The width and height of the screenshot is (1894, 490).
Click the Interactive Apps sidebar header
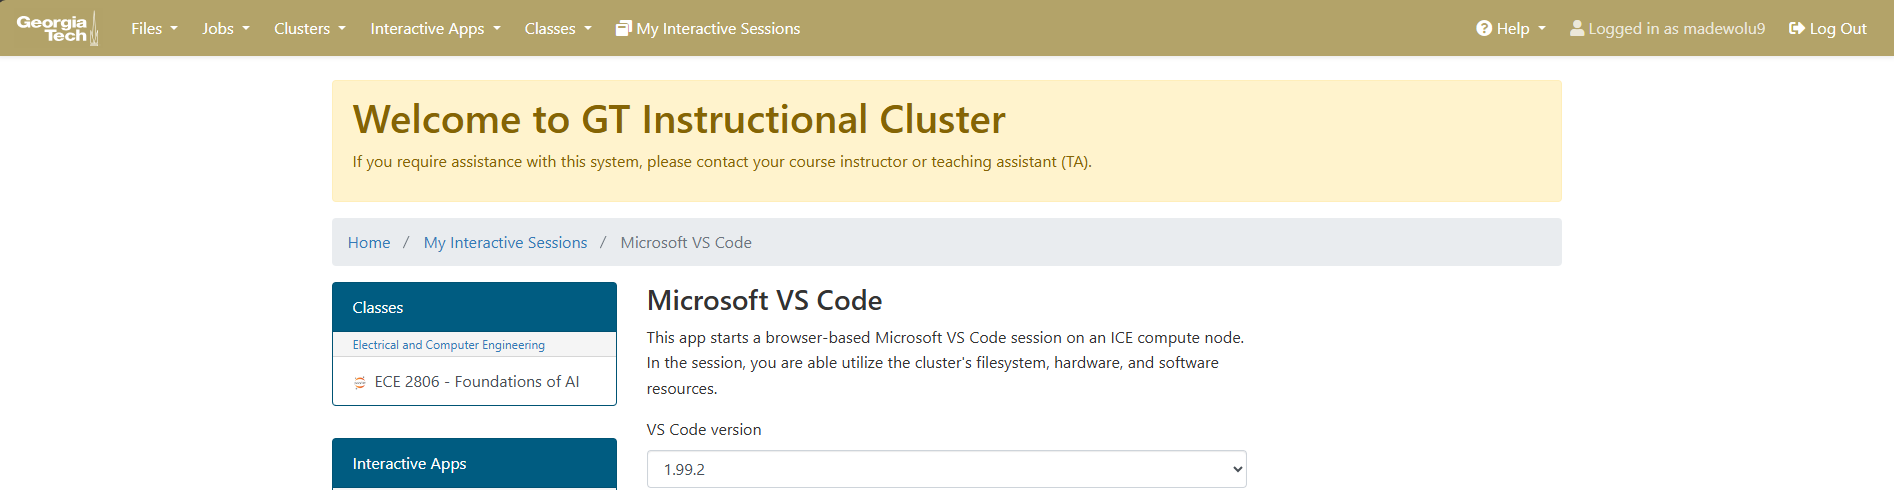tap(474, 464)
